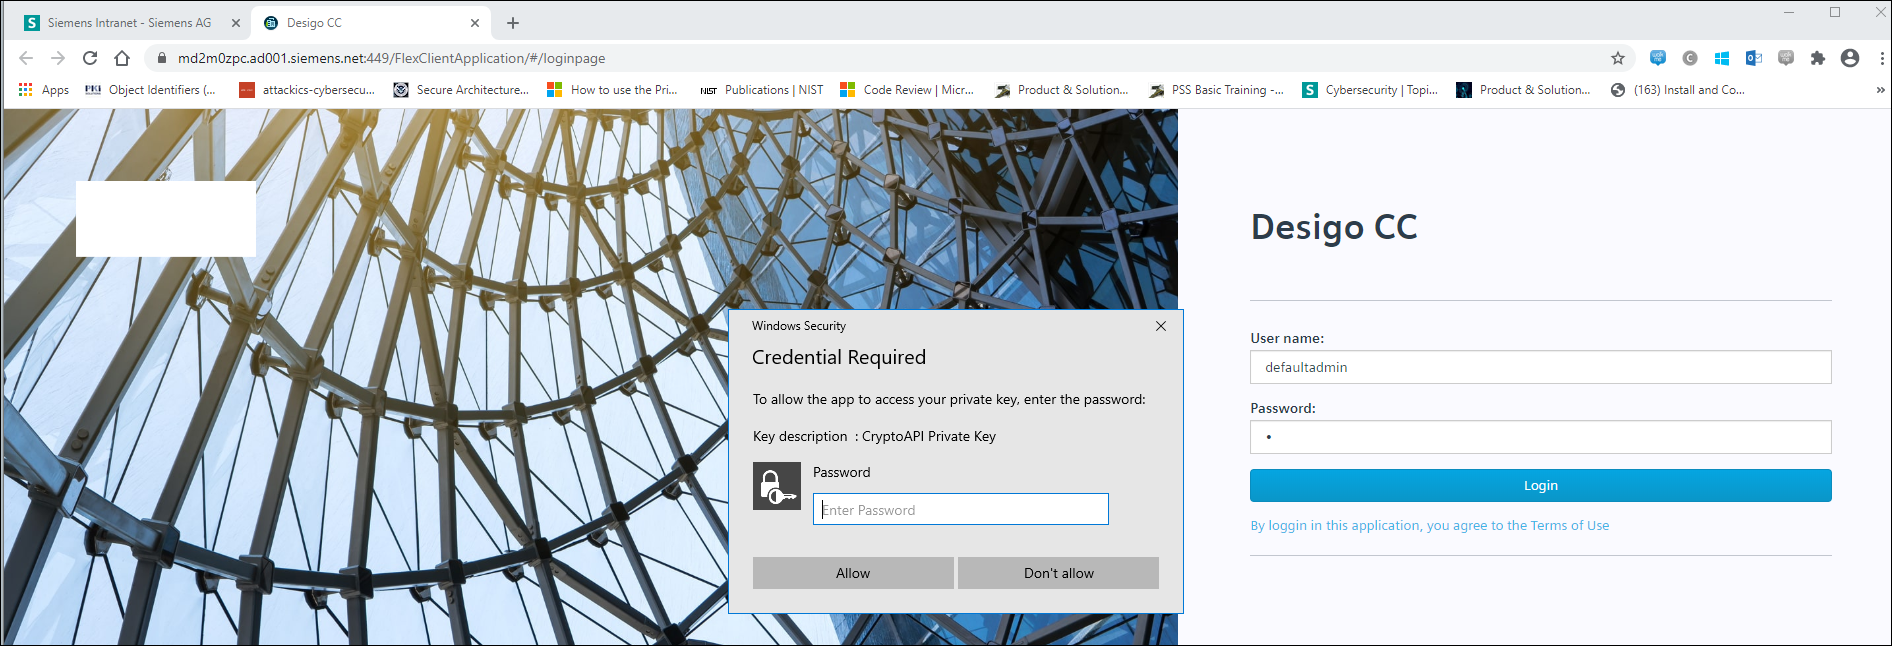This screenshot has height=646, width=1892.
Task: Switch to Siemens Intranet tab
Action: point(130,22)
